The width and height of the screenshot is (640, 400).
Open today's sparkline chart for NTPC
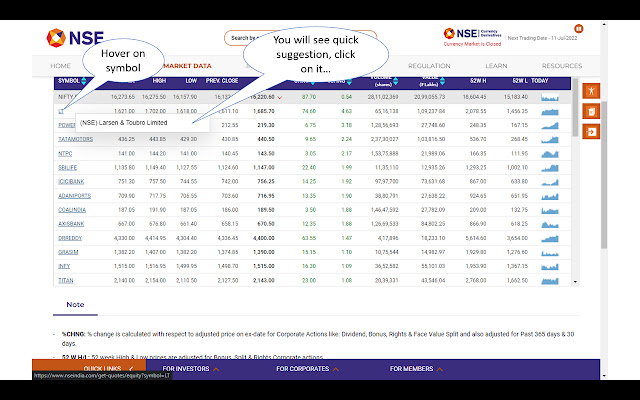549,154
